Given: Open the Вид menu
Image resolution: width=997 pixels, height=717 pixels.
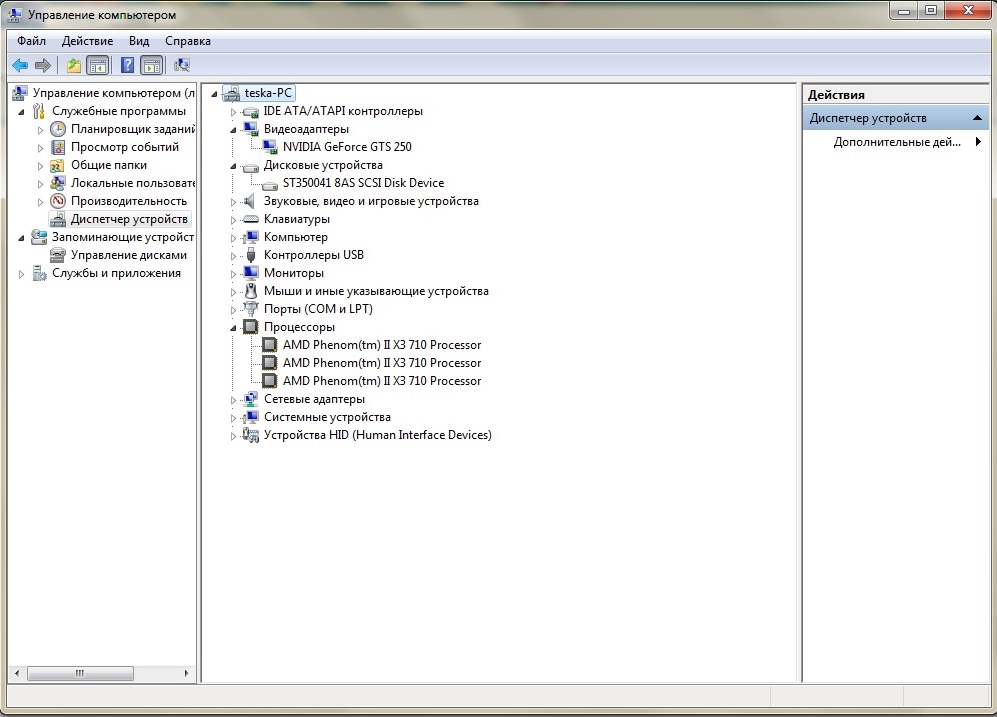Looking at the screenshot, I should pos(139,41).
